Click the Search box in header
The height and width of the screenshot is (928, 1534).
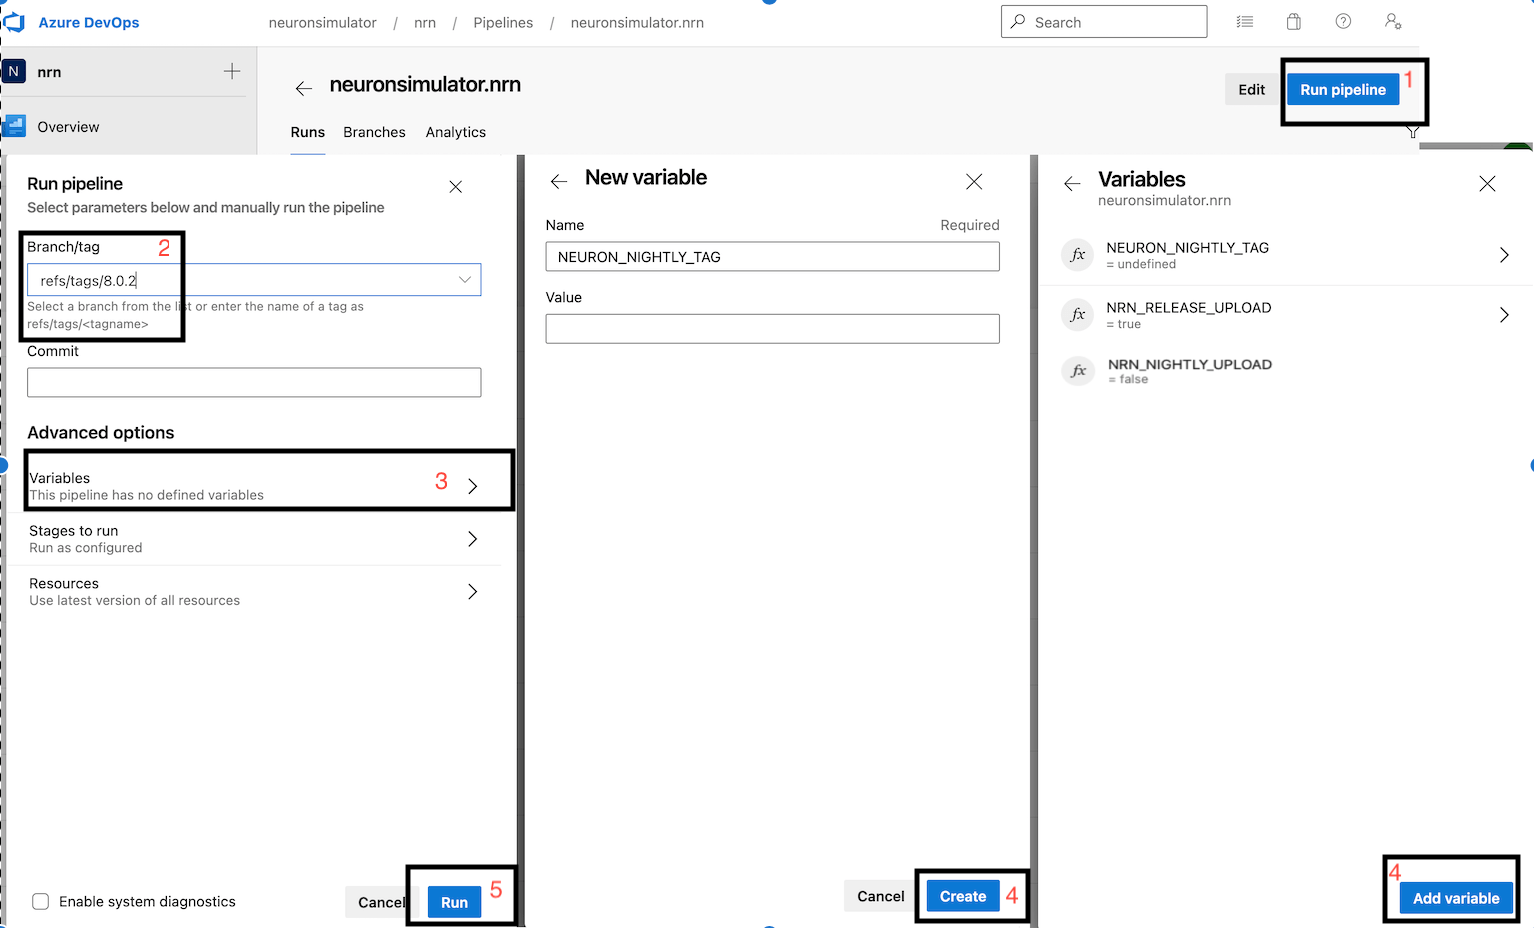click(1104, 22)
